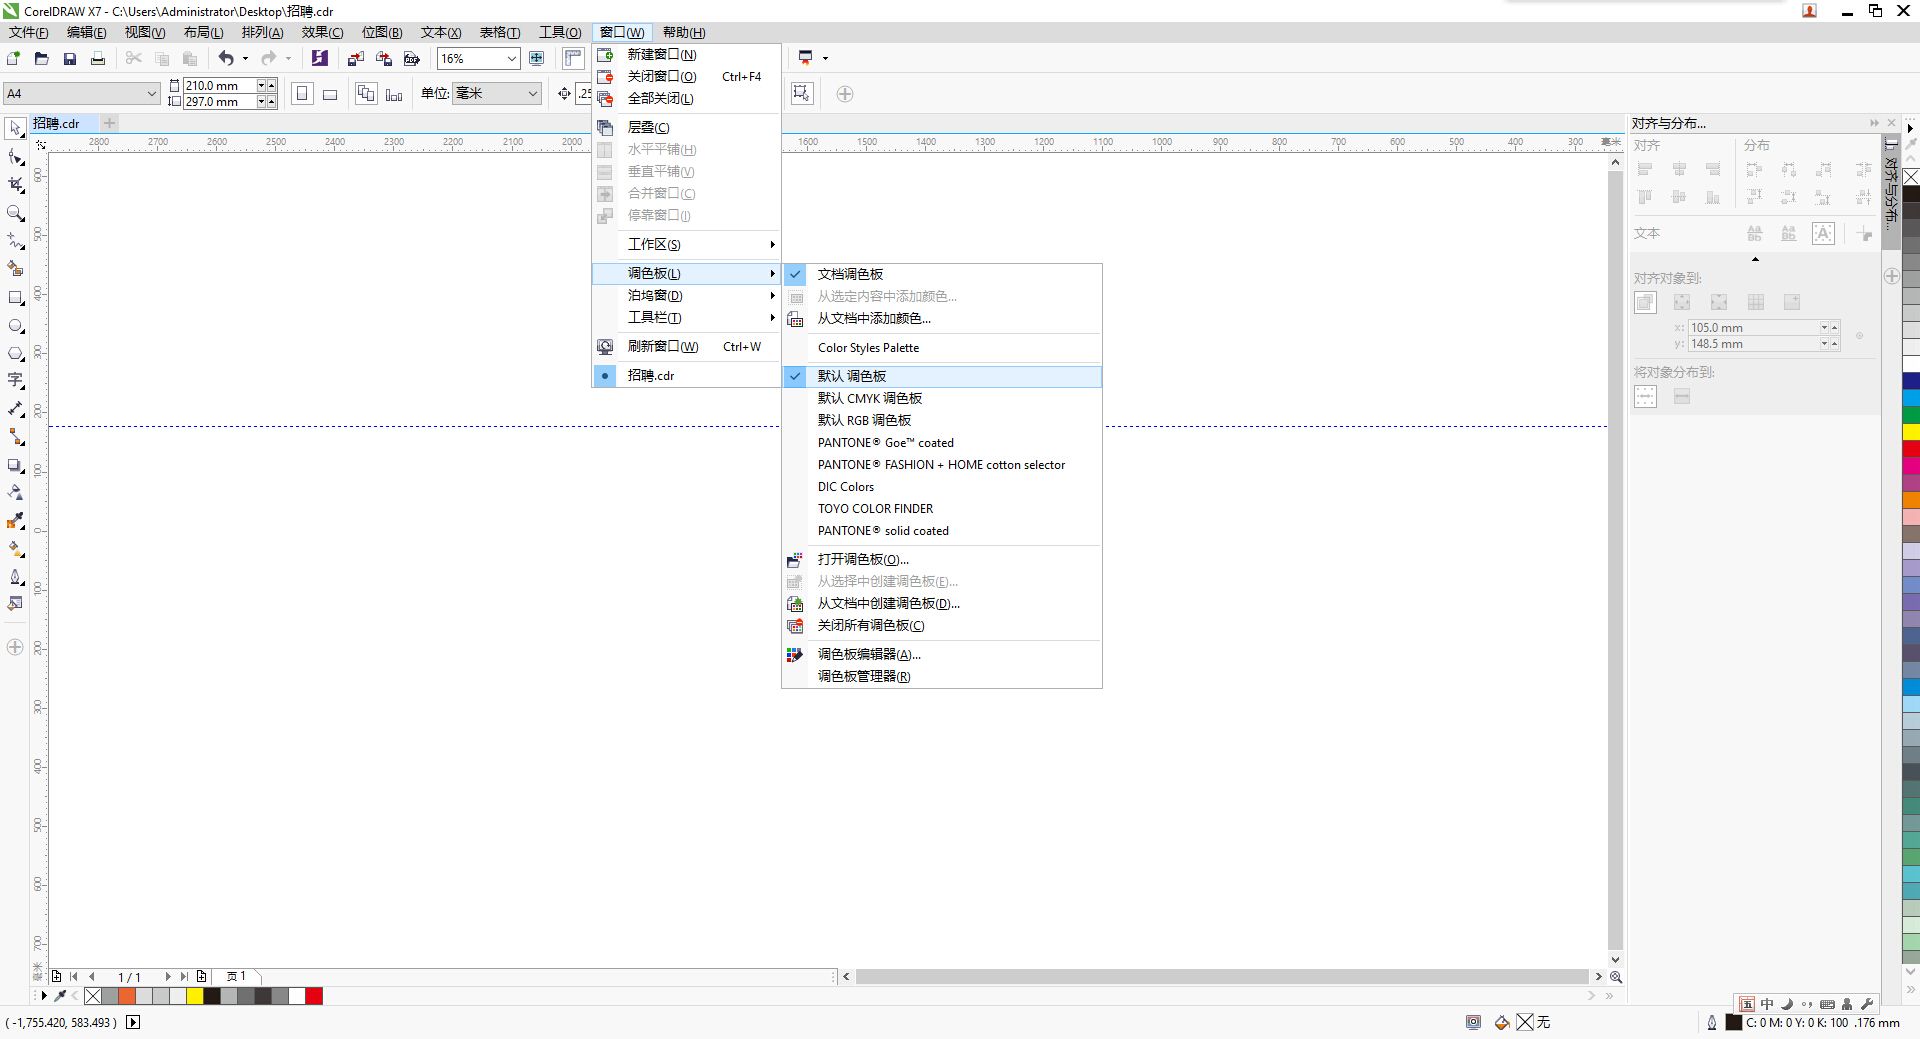Screen dimensions: 1920x1039
Task: Open the 文件 menu
Action: click(x=28, y=32)
